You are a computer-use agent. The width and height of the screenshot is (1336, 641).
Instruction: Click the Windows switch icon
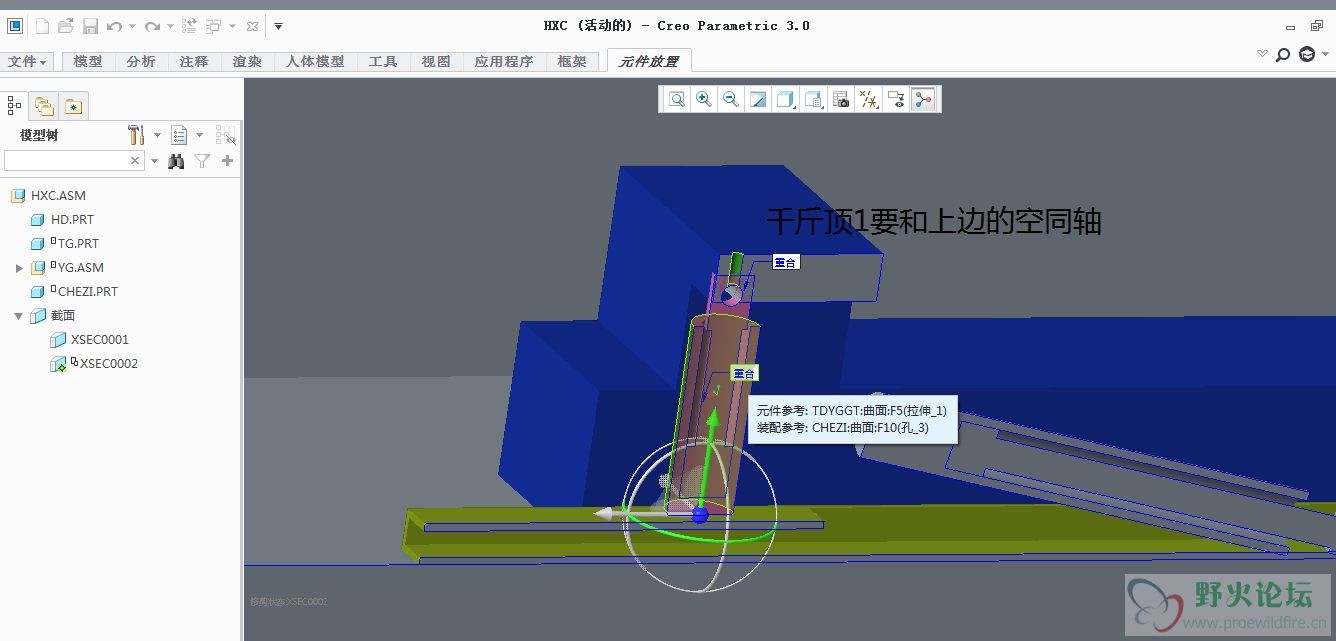214,26
